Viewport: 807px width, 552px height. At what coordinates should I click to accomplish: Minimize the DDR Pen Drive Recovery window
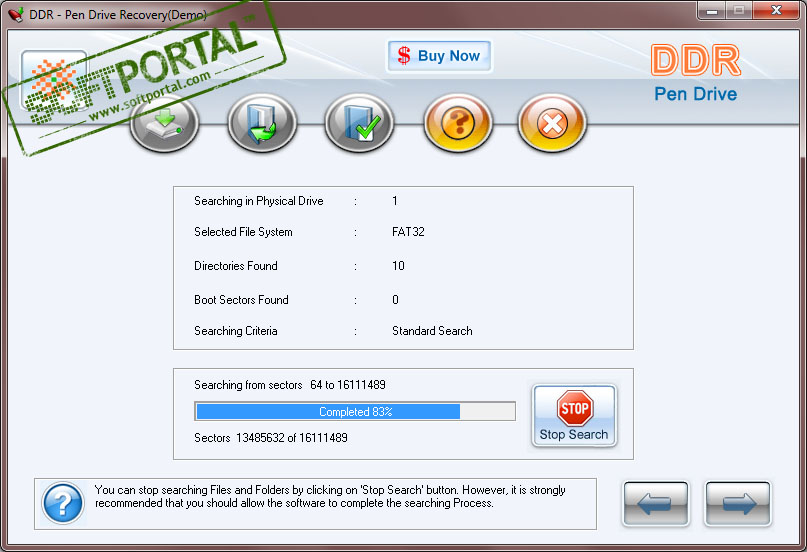[x=712, y=11]
